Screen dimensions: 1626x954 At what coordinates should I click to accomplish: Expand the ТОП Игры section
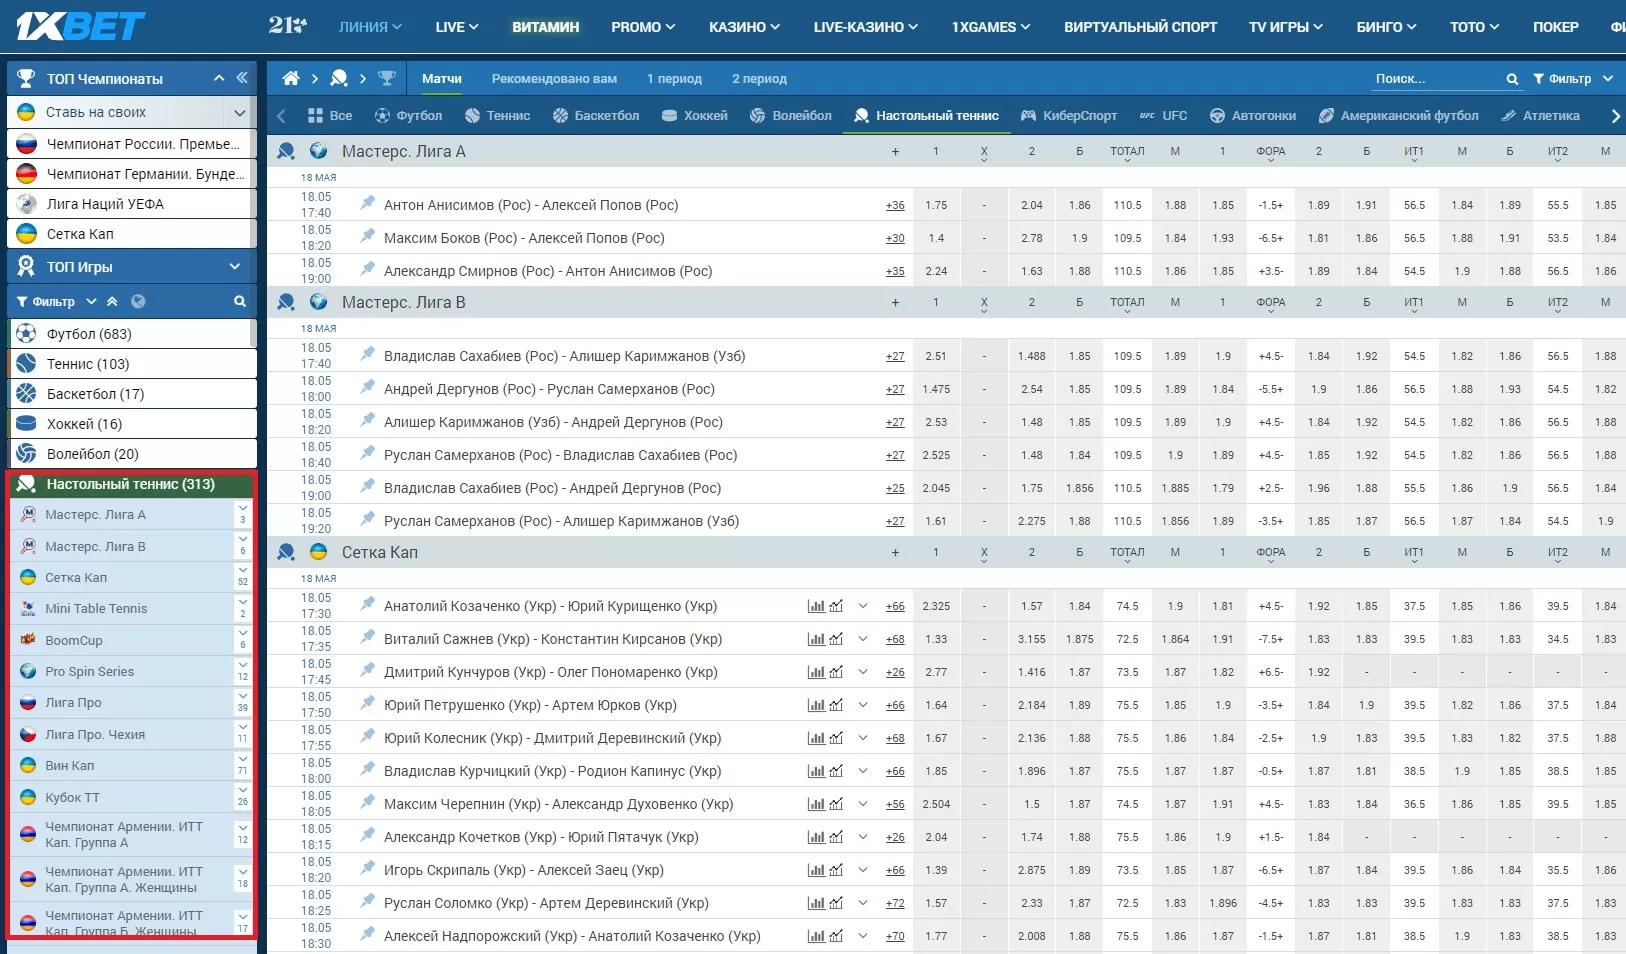235,267
